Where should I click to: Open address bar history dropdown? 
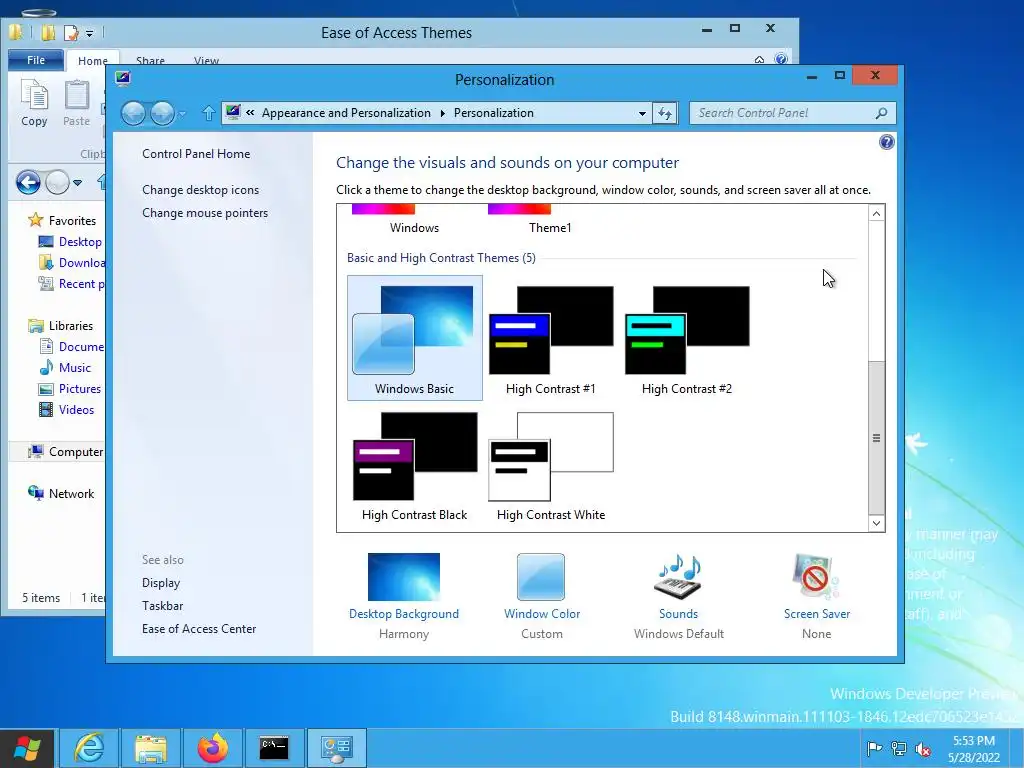[x=642, y=113]
